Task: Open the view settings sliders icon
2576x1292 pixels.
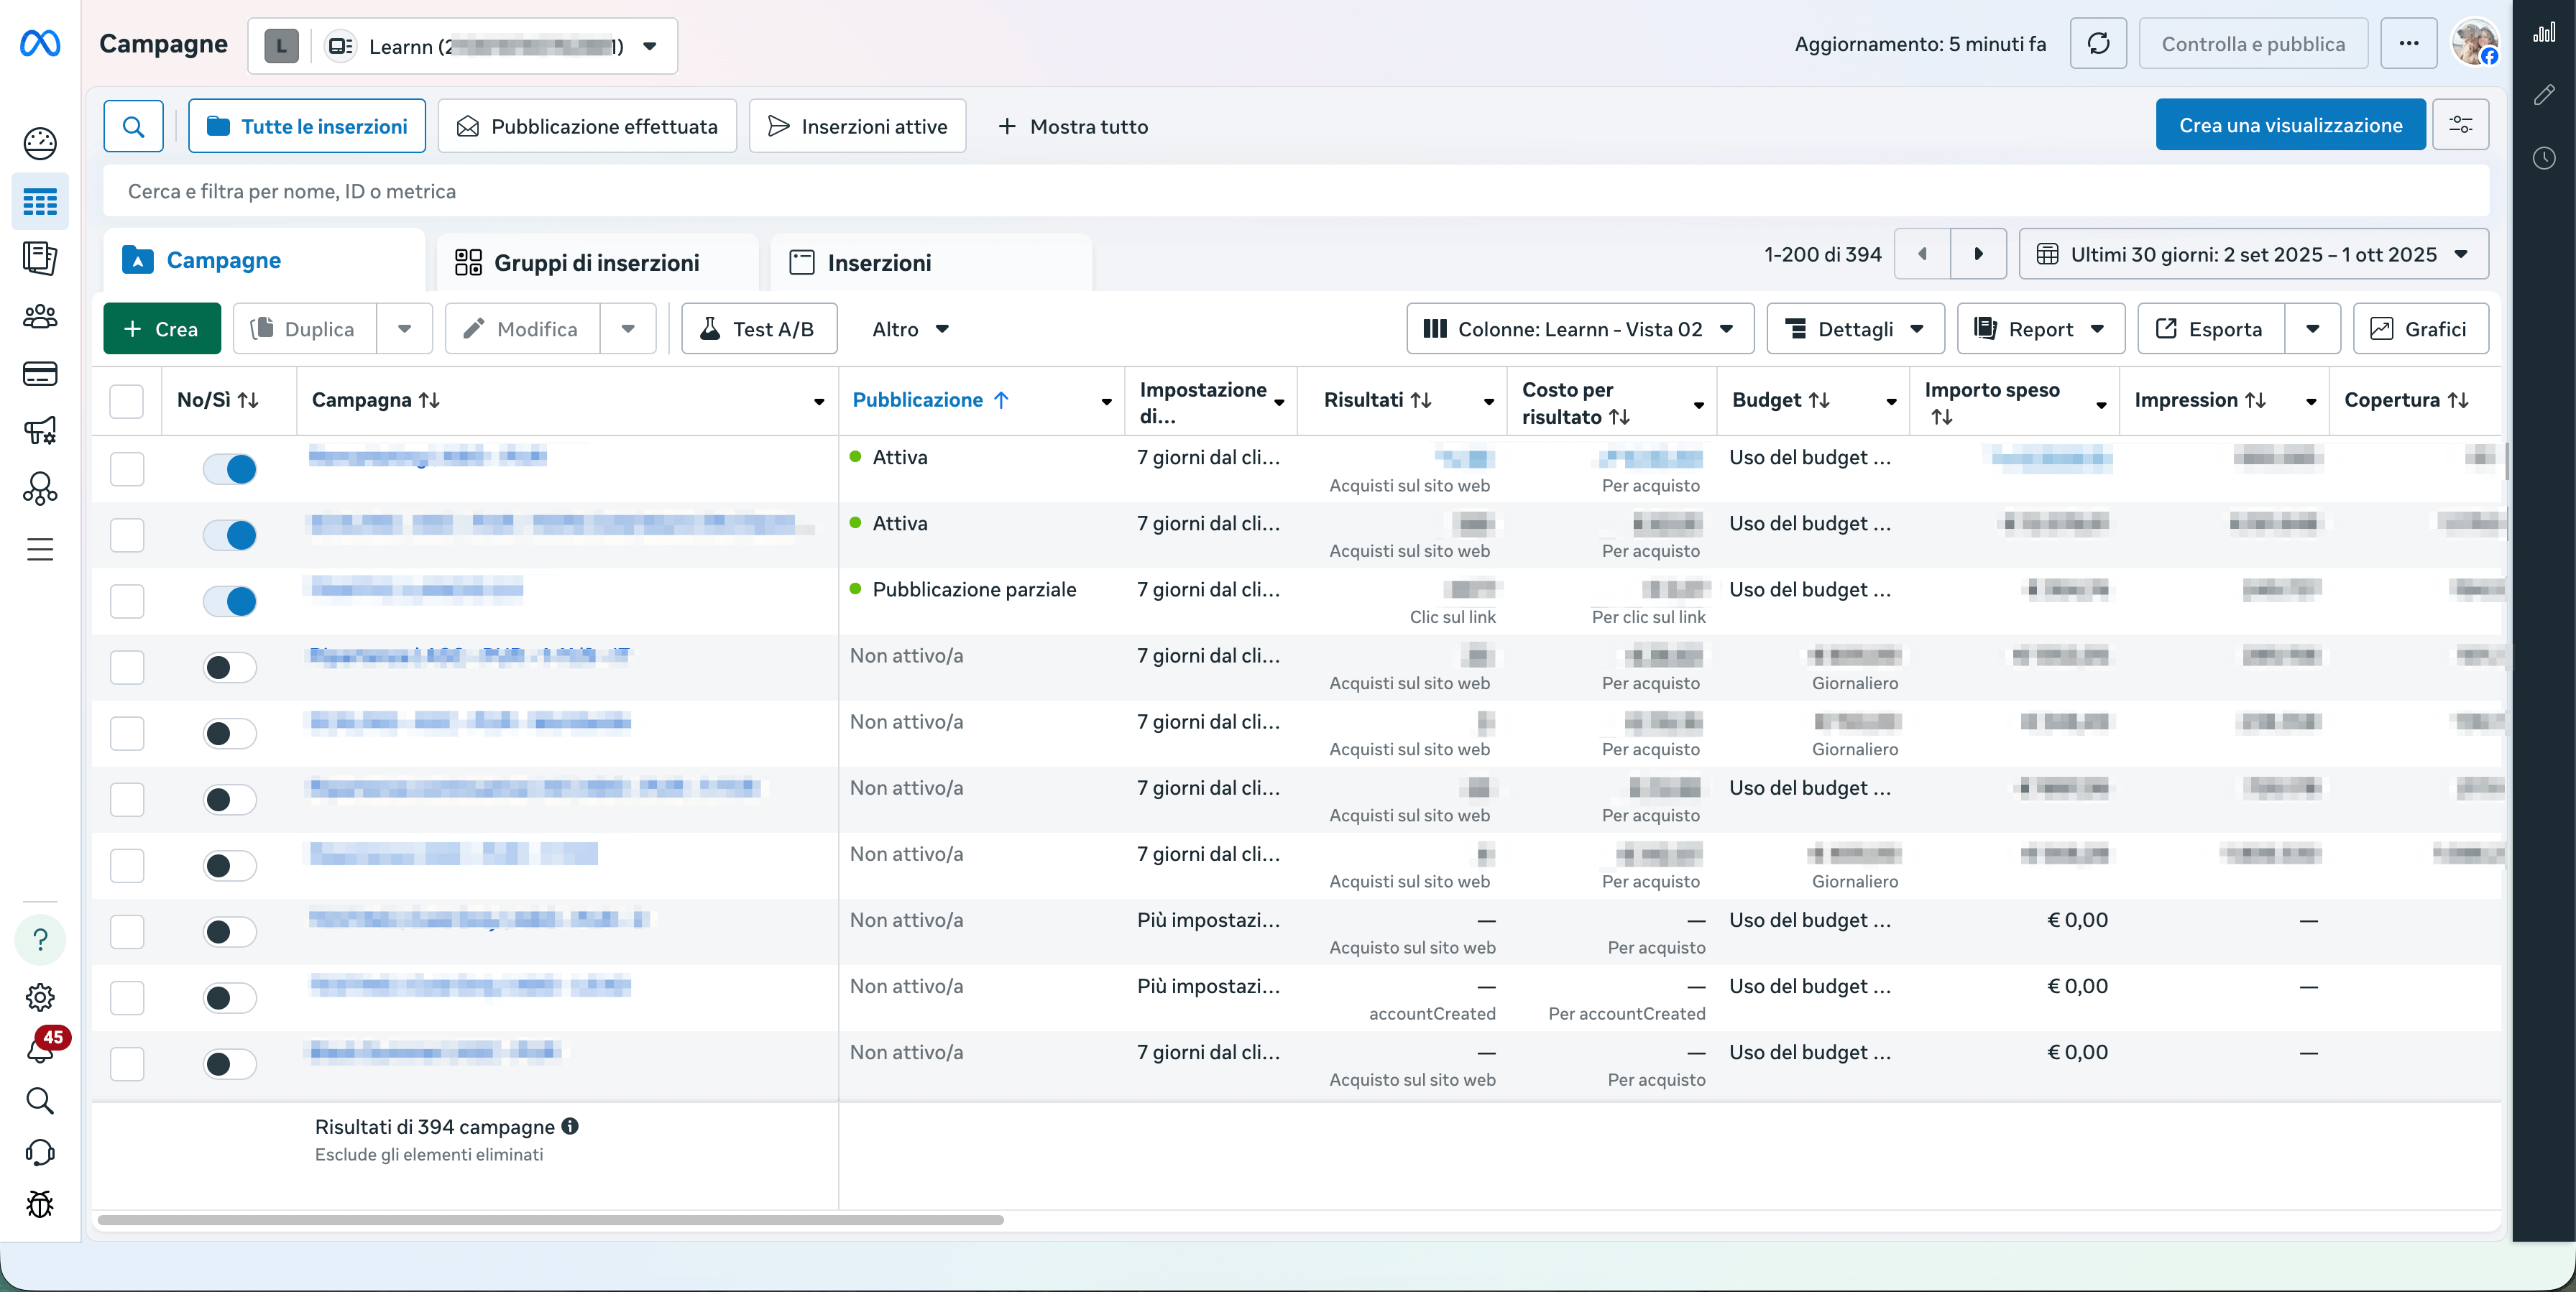Action: click(x=2460, y=125)
